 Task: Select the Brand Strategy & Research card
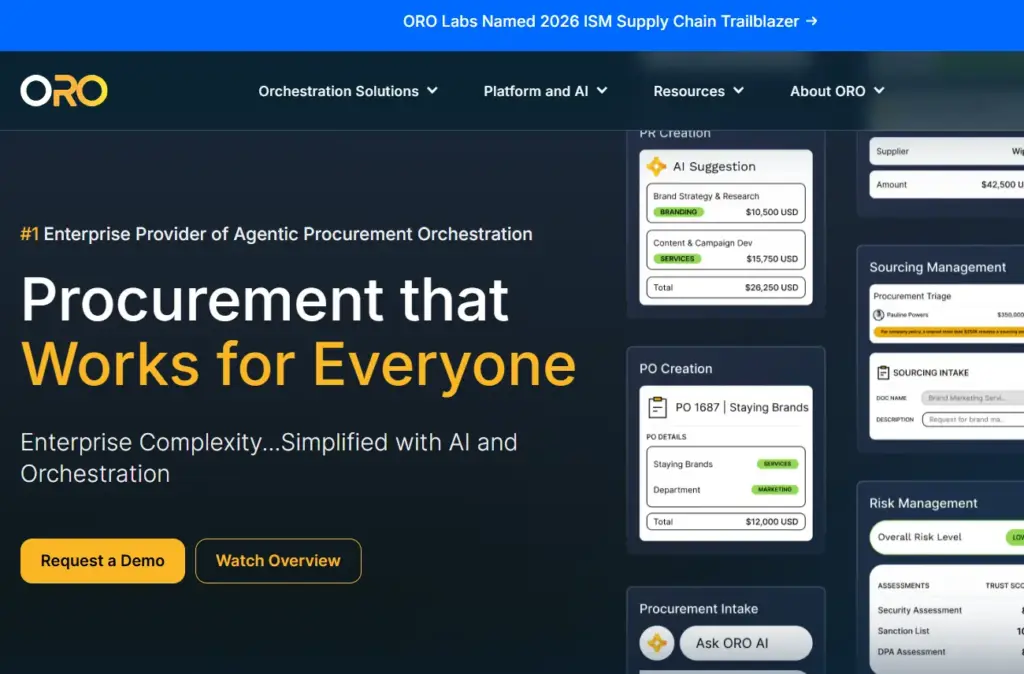tap(726, 204)
